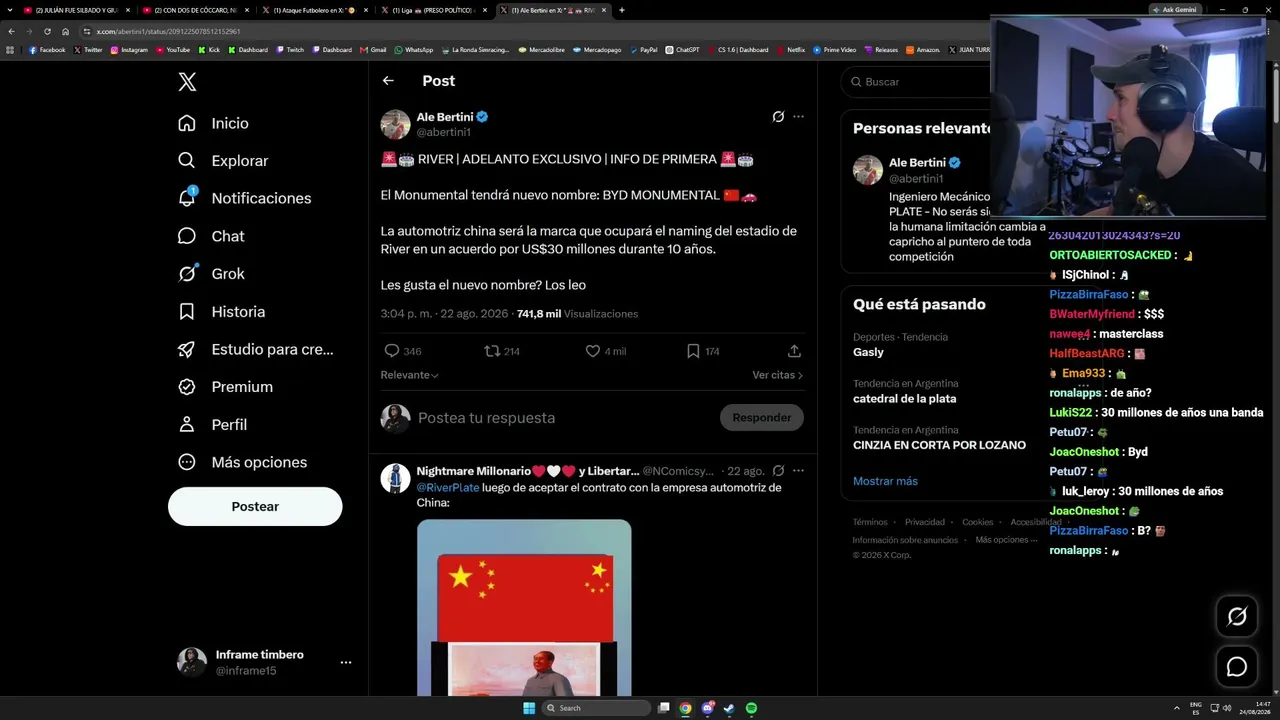Like the post with the heart icon
The height and width of the screenshot is (720, 1280).
click(x=593, y=351)
